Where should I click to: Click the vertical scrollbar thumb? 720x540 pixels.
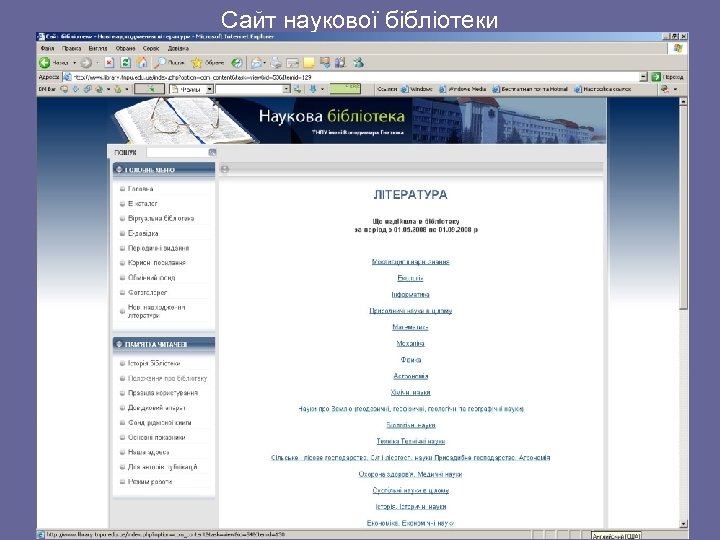(683, 208)
